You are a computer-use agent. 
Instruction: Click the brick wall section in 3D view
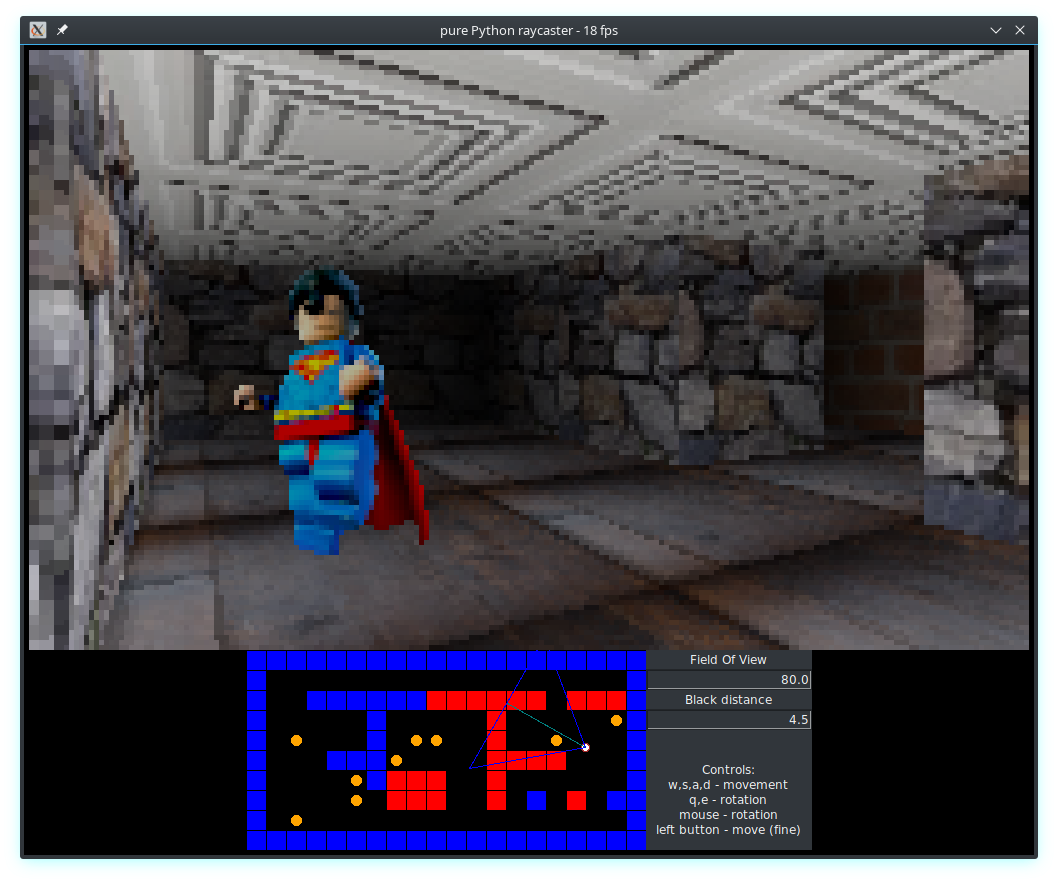tap(874, 351)
